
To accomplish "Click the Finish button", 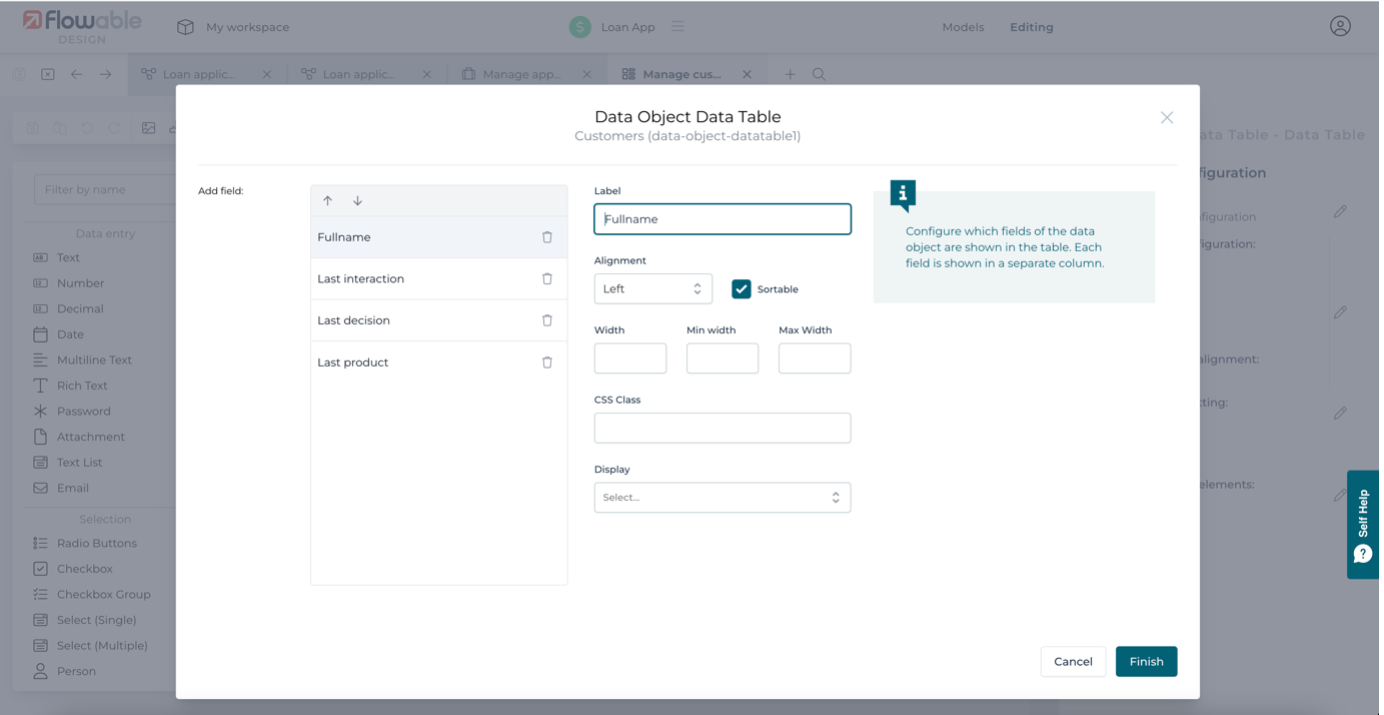I will click(x=1146, y=661).
